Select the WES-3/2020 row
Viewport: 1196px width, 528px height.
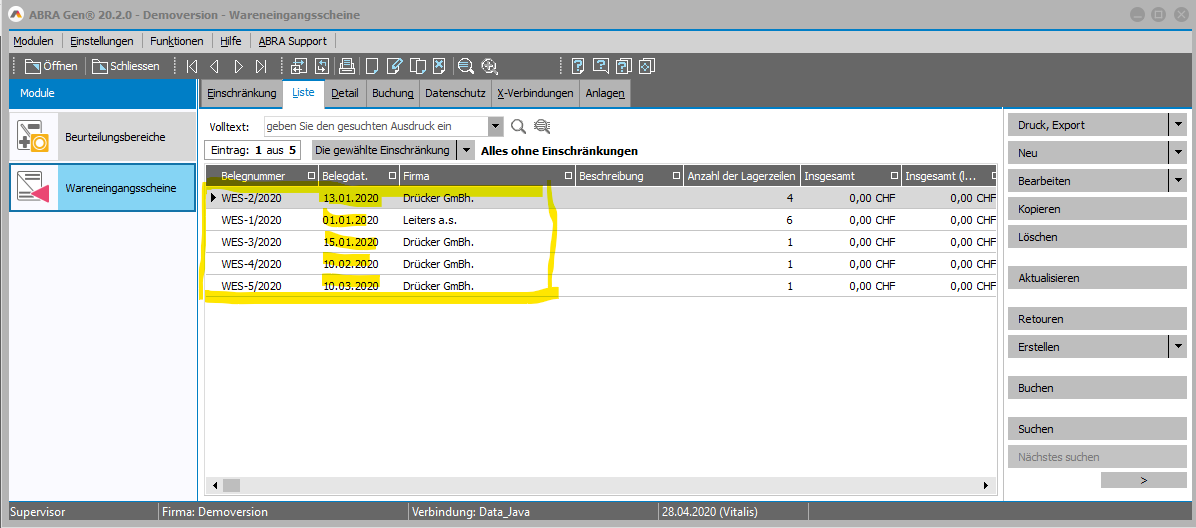[x=252, y=242]
